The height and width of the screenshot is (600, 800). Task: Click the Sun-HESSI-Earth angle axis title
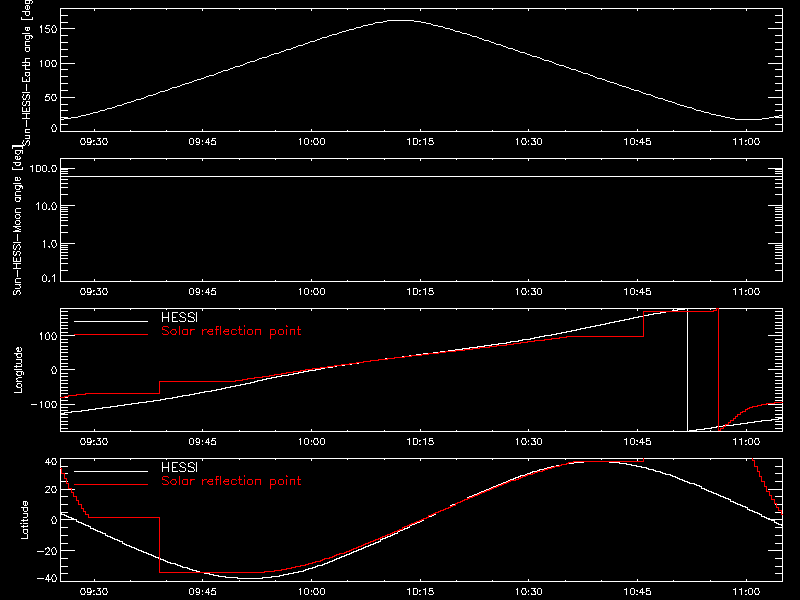pos(28,72)
